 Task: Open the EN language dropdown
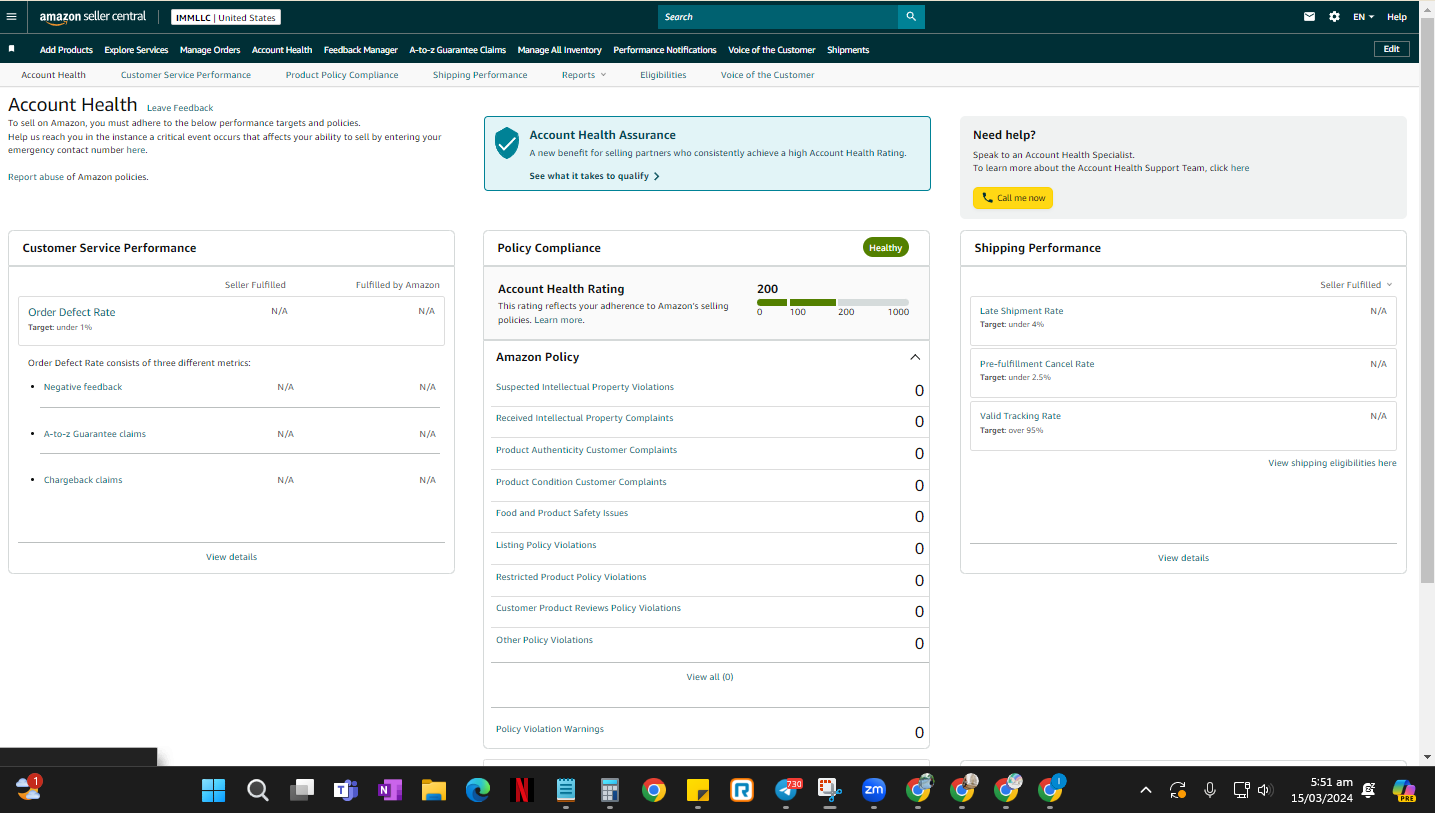(1363, 17)
